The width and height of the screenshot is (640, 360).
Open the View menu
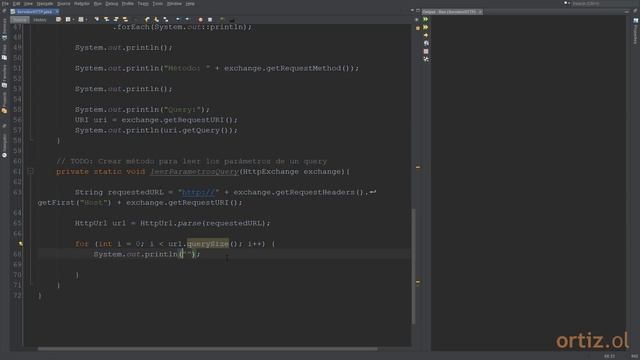[28, 4]
